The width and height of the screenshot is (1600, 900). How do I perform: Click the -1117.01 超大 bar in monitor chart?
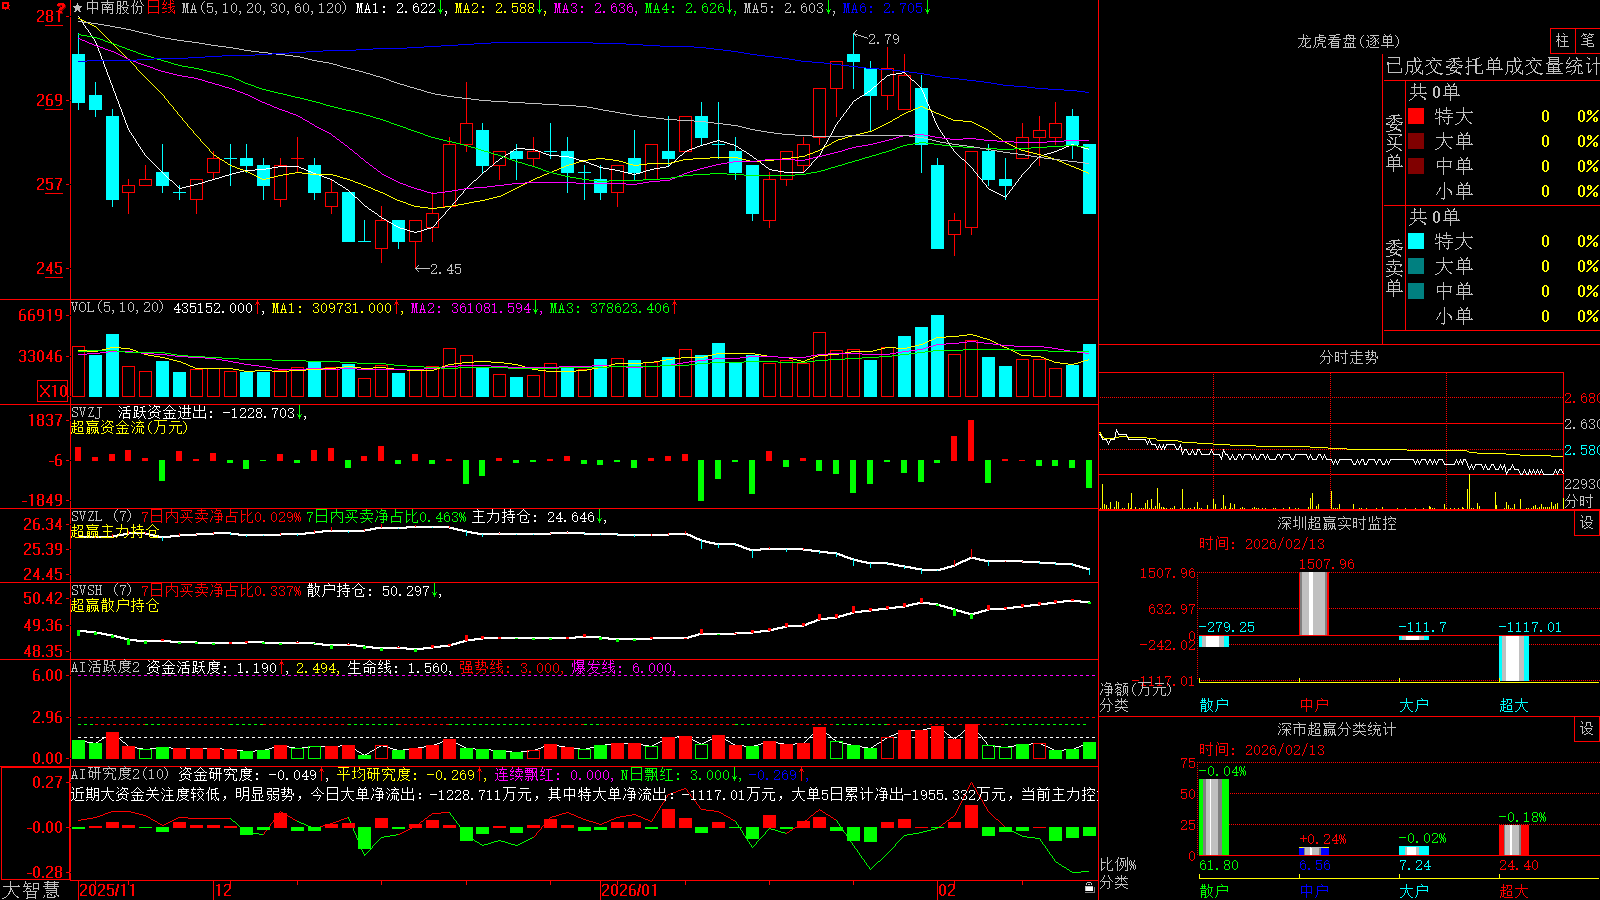tap(1514, 658)
